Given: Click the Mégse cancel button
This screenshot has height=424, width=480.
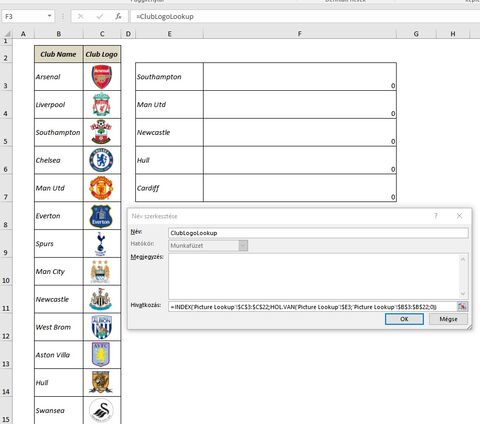Looking at the screenshot, I should tap(448, 319).
